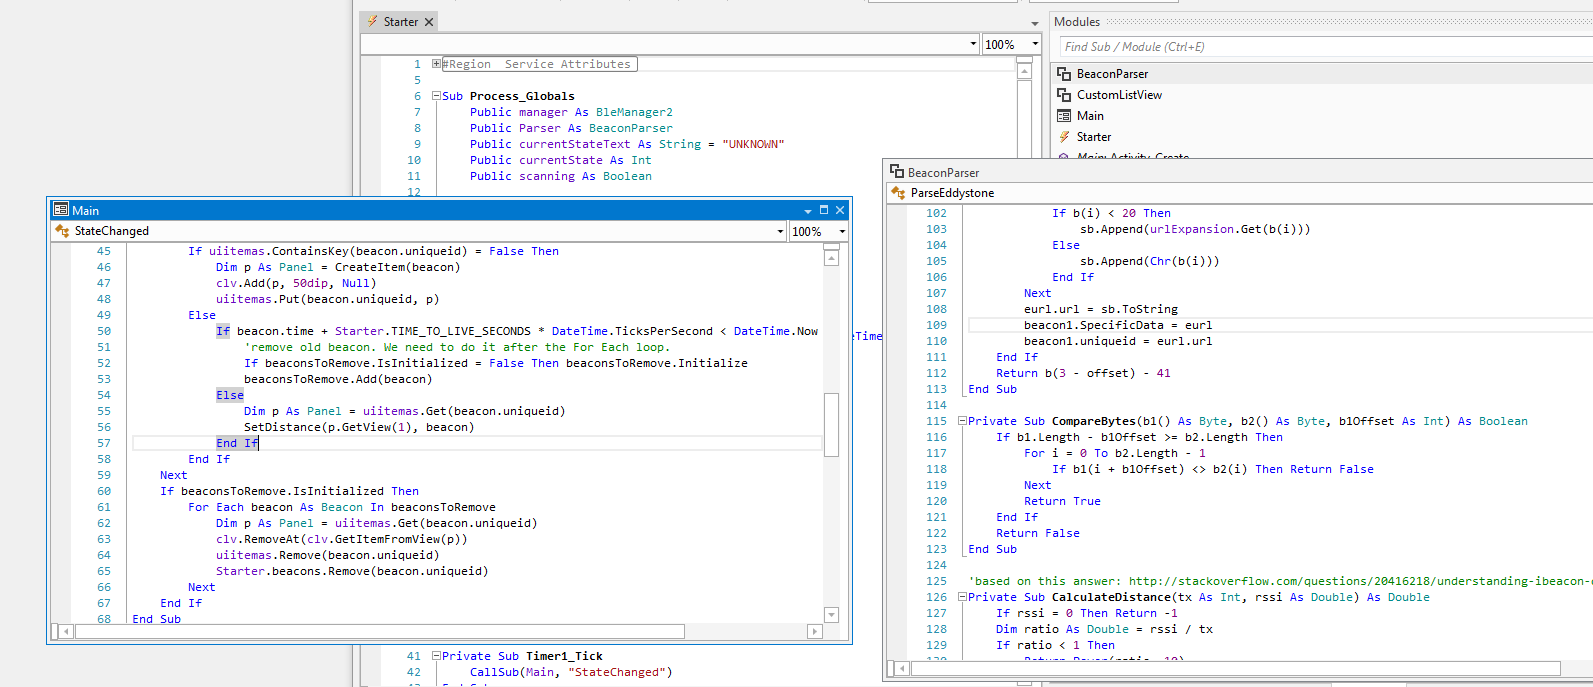Collapse the CompareBytes sub
1593x687 pixels.
[962, 421]
